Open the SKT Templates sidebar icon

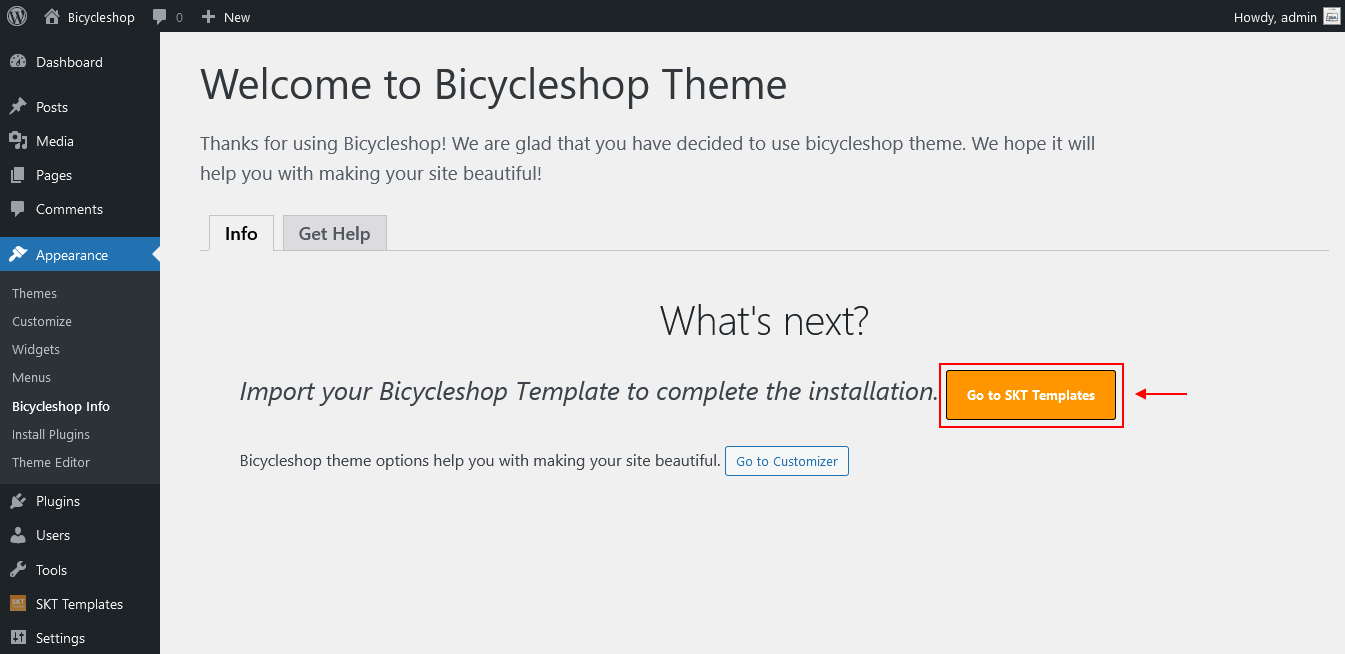(18, 604)
